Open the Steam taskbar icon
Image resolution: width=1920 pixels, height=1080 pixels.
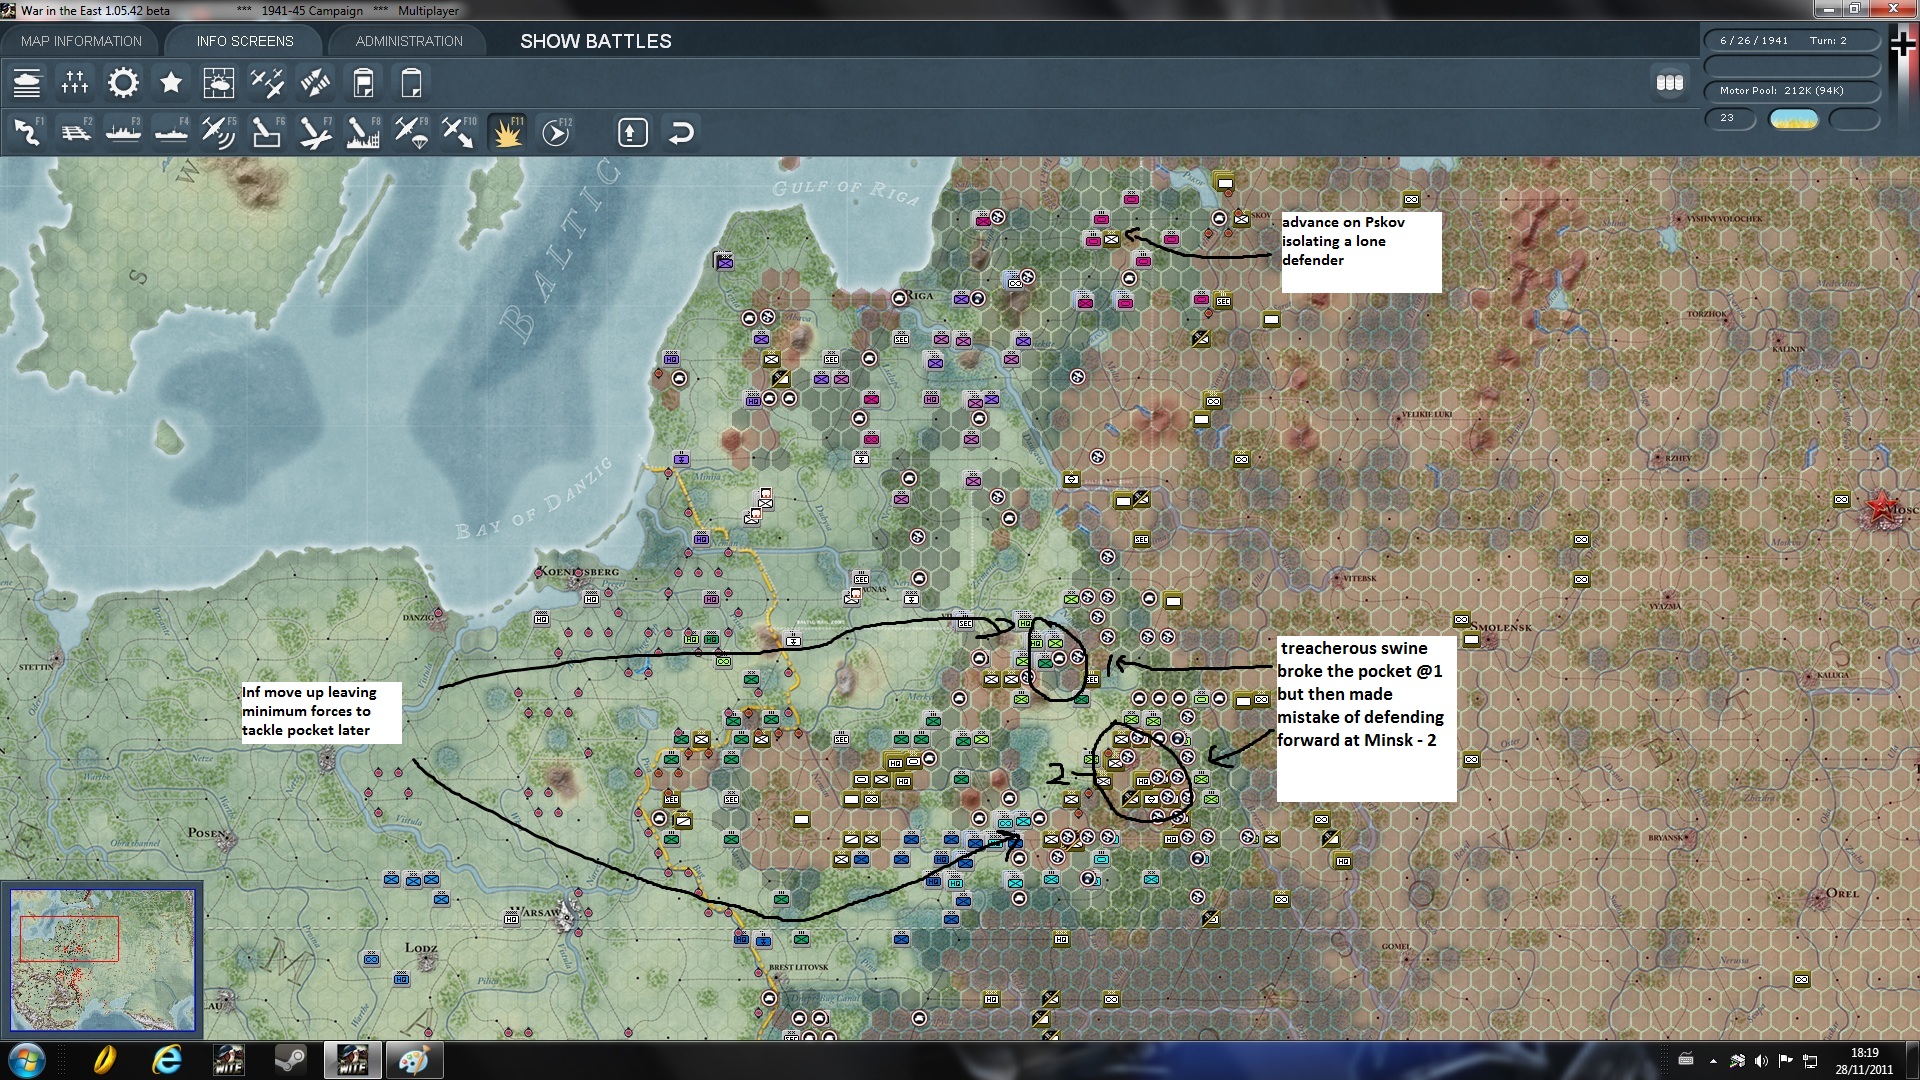coord(290,1060)
